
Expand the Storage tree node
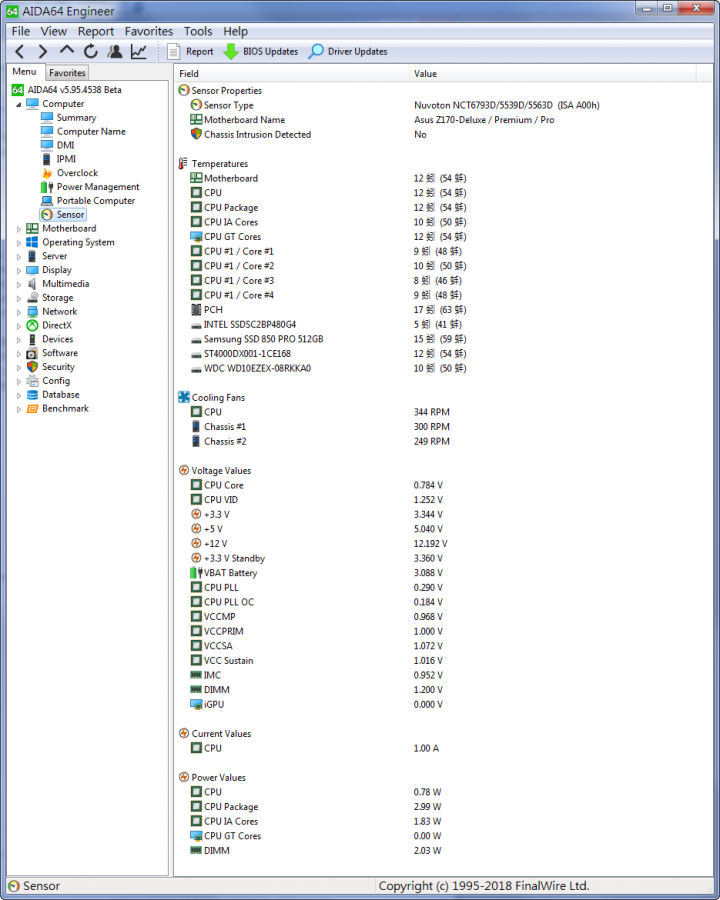[x=19, y=298]
